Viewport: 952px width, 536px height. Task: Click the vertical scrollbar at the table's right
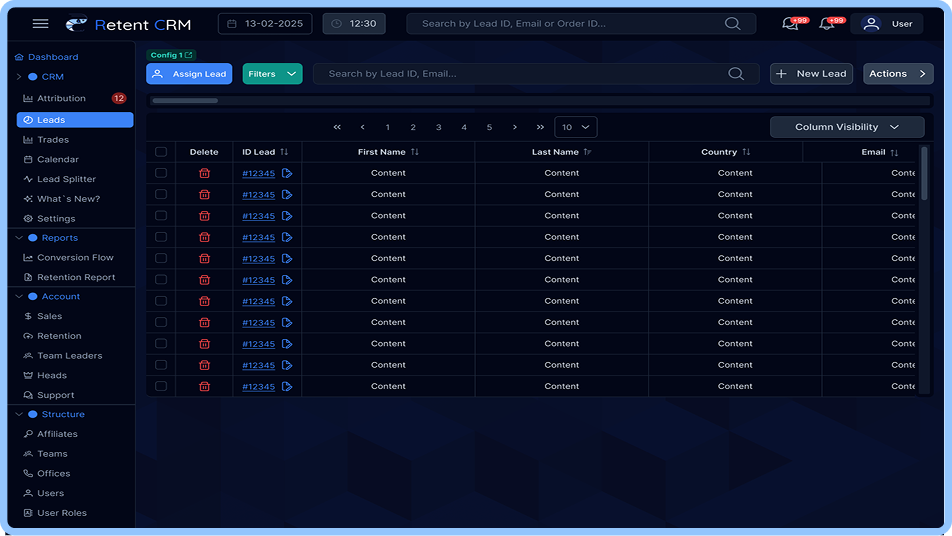click(x=924, y=173)
